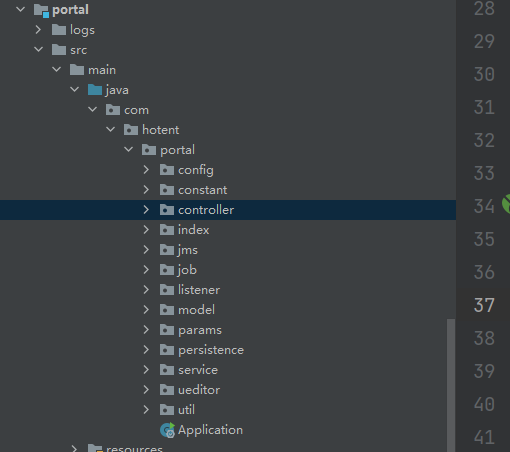The height and width of the screenshot is (452, 510).
Task: Click the ueditor package icon
Action: click(x=167, y=390)
